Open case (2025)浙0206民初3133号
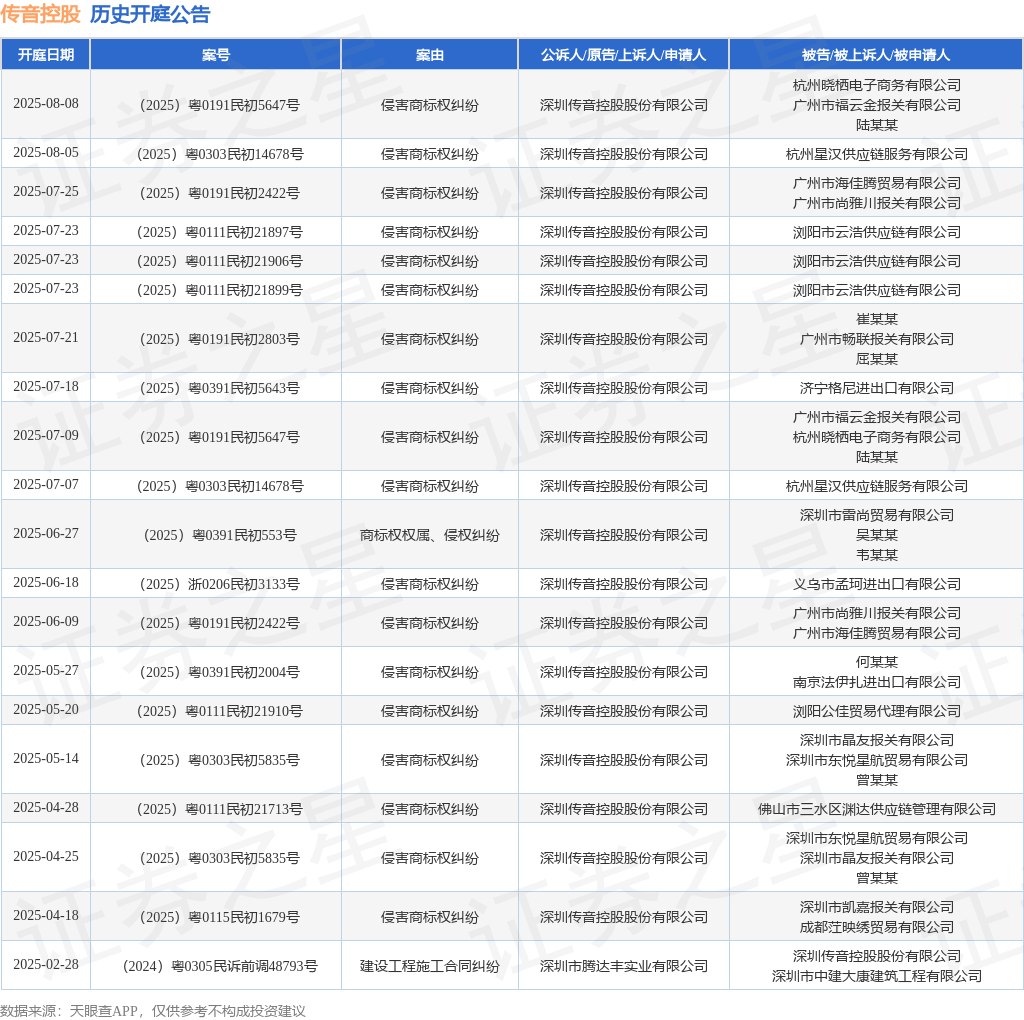1024x1020 pixels. pos(216,584)
